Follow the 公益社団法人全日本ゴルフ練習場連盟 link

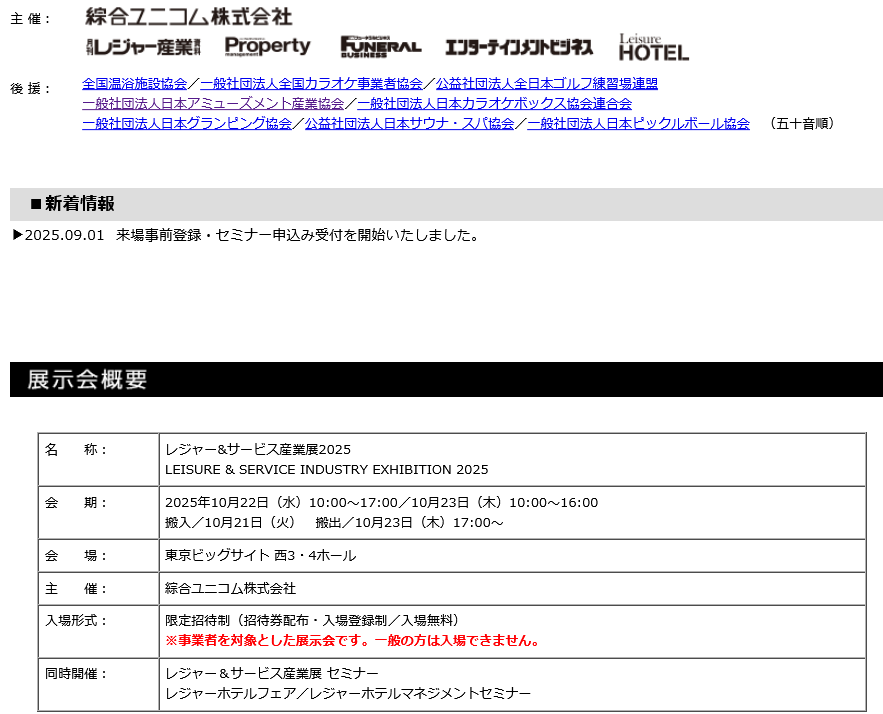click(x=547, y=83)
